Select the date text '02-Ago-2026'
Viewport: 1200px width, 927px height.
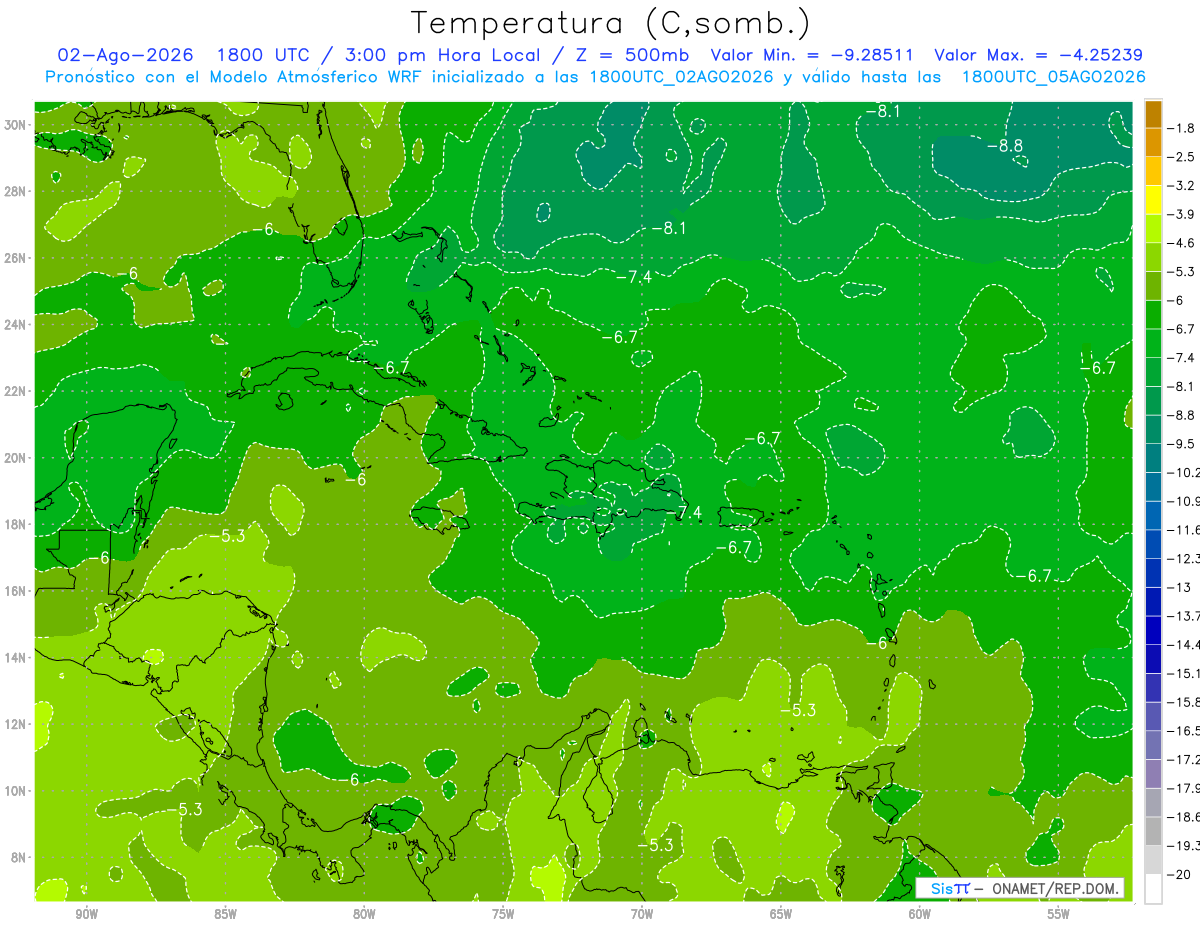[125, 55]
